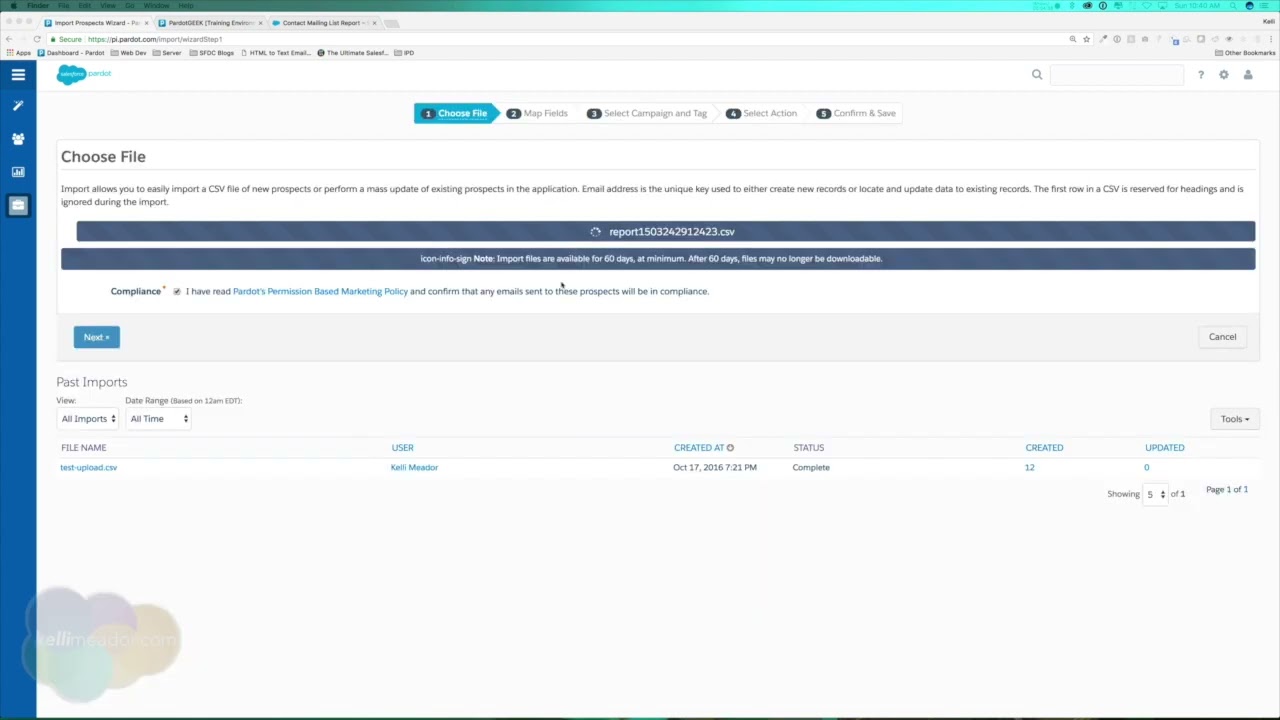Viewport: 1280px width, 720px height.
Task: Open the SFDC Blogs bookmarks folder
Action: coord(211,53)
